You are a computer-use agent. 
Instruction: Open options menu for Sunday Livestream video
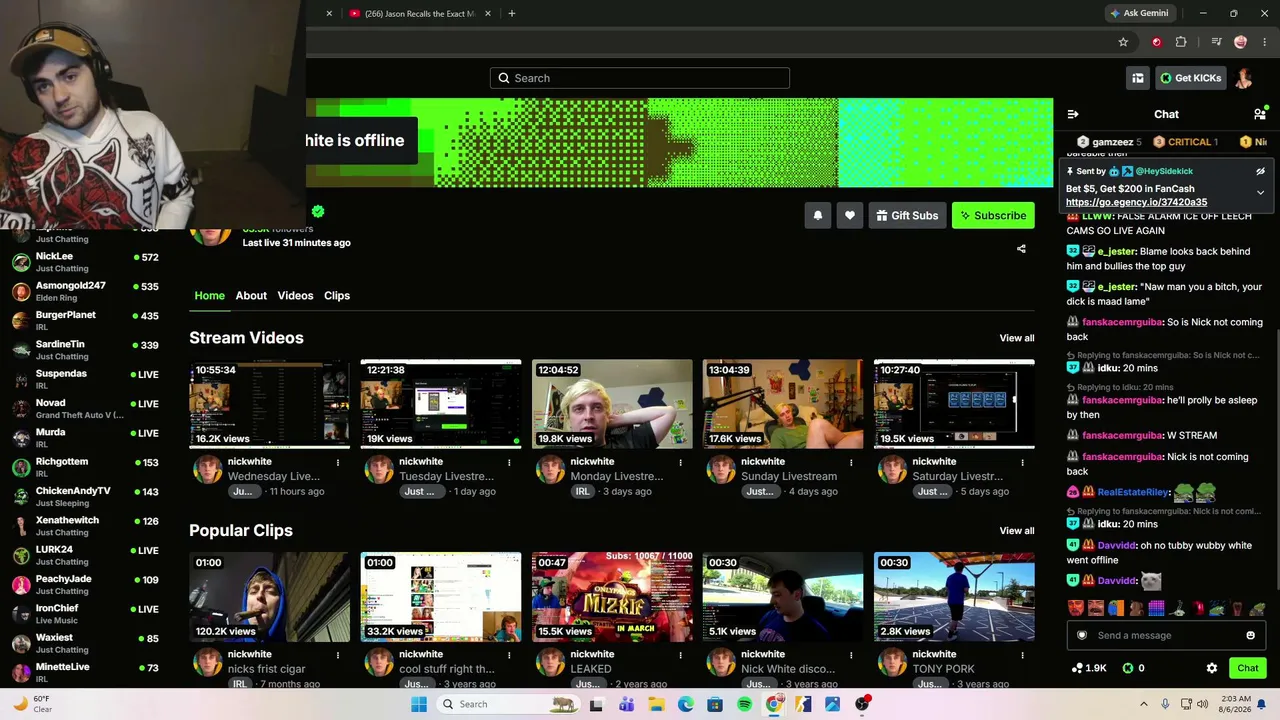[851, 462]
